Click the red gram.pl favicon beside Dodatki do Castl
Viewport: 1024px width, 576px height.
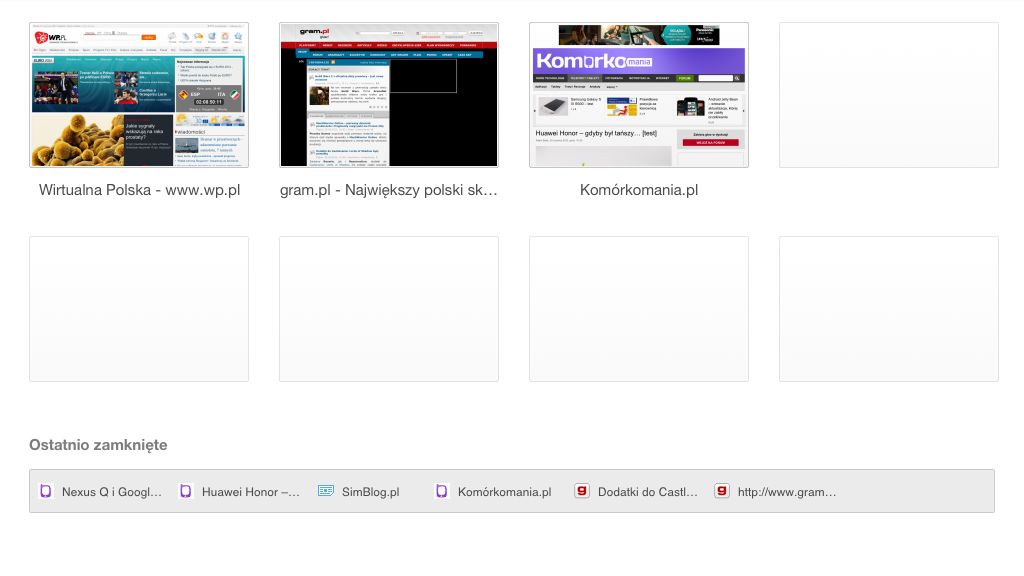(x=582, y=491)
